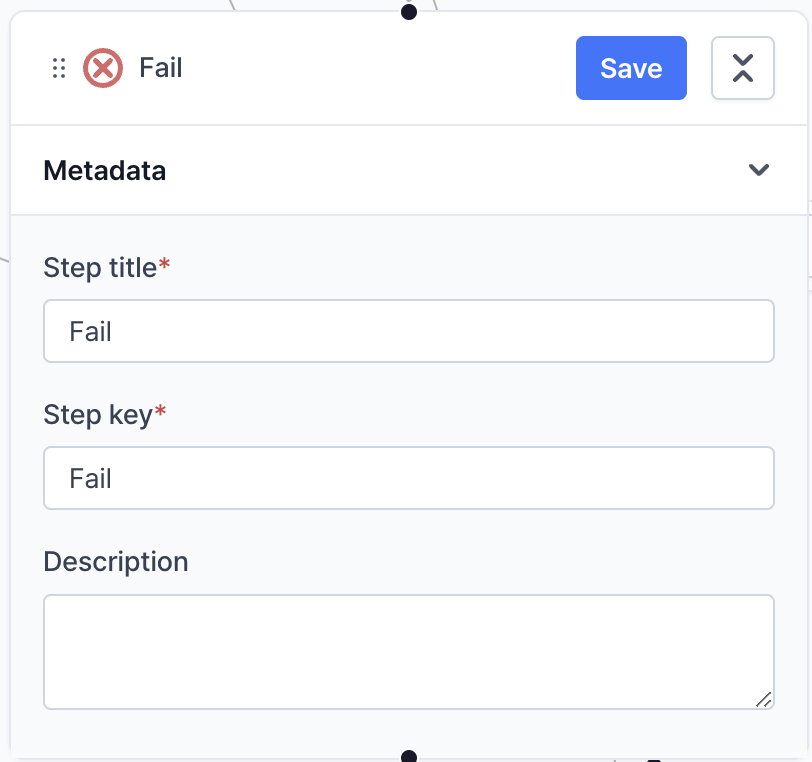Click the Step key label
The height and width of the screenshot is (762, 812).
click(97, 415)
